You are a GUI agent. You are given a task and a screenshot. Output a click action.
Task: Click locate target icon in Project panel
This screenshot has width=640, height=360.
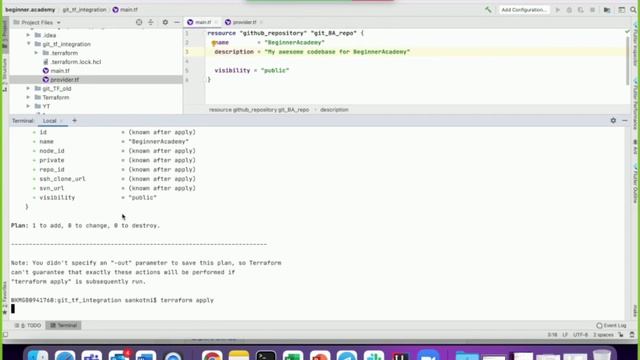pos(139,22)
